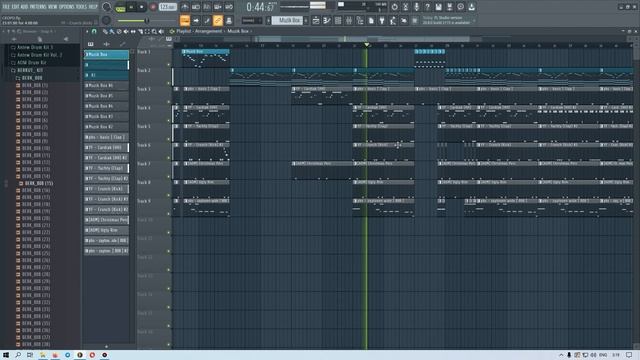Select the playlist Select tool

click(147, 31)
